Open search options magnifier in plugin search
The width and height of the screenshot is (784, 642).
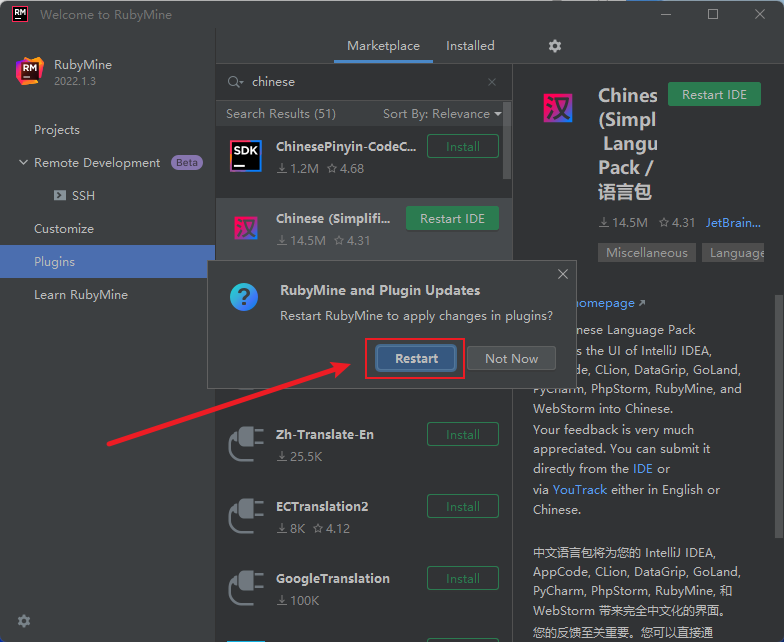coord(235,82)
